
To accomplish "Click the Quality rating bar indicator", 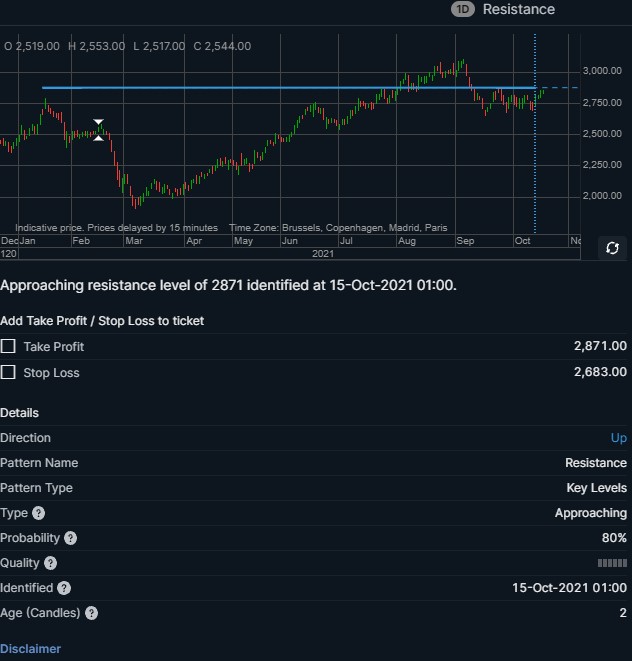I will (x=612, y=563).
